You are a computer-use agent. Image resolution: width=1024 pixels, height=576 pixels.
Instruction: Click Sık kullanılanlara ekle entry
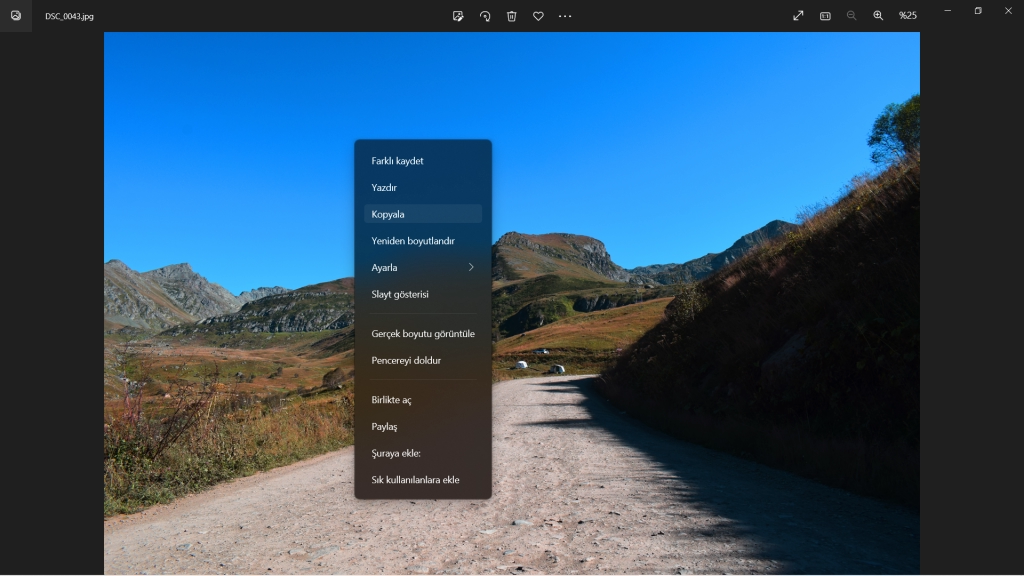click(x=423, y=480)
